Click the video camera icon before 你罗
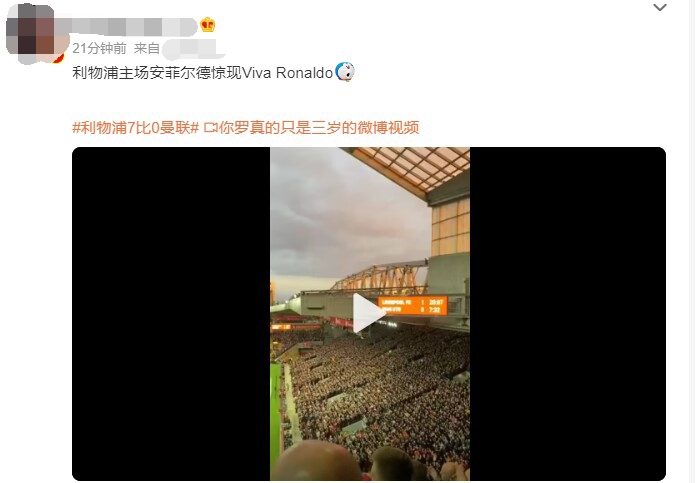The image size is (695, 483). click(x=211, y=128)
